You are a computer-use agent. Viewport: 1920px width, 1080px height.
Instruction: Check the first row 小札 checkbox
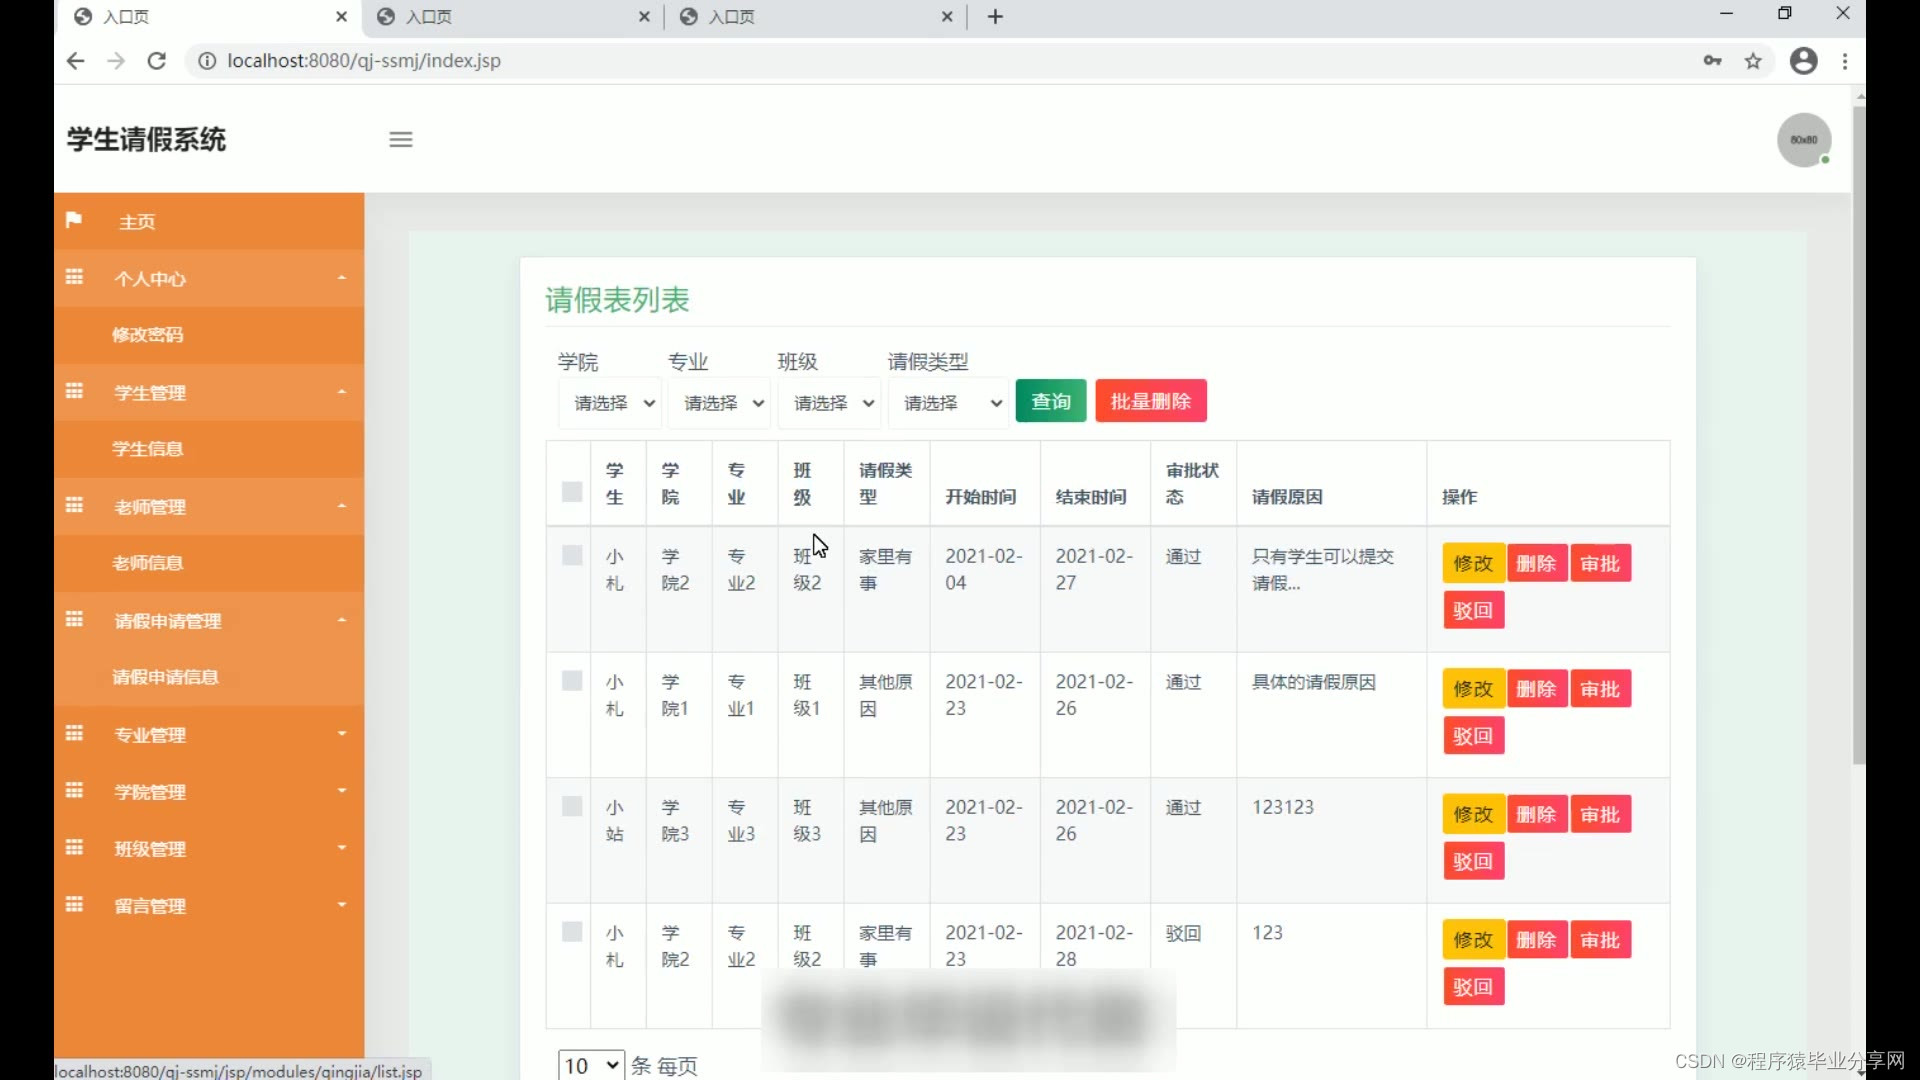pos(572,555)
